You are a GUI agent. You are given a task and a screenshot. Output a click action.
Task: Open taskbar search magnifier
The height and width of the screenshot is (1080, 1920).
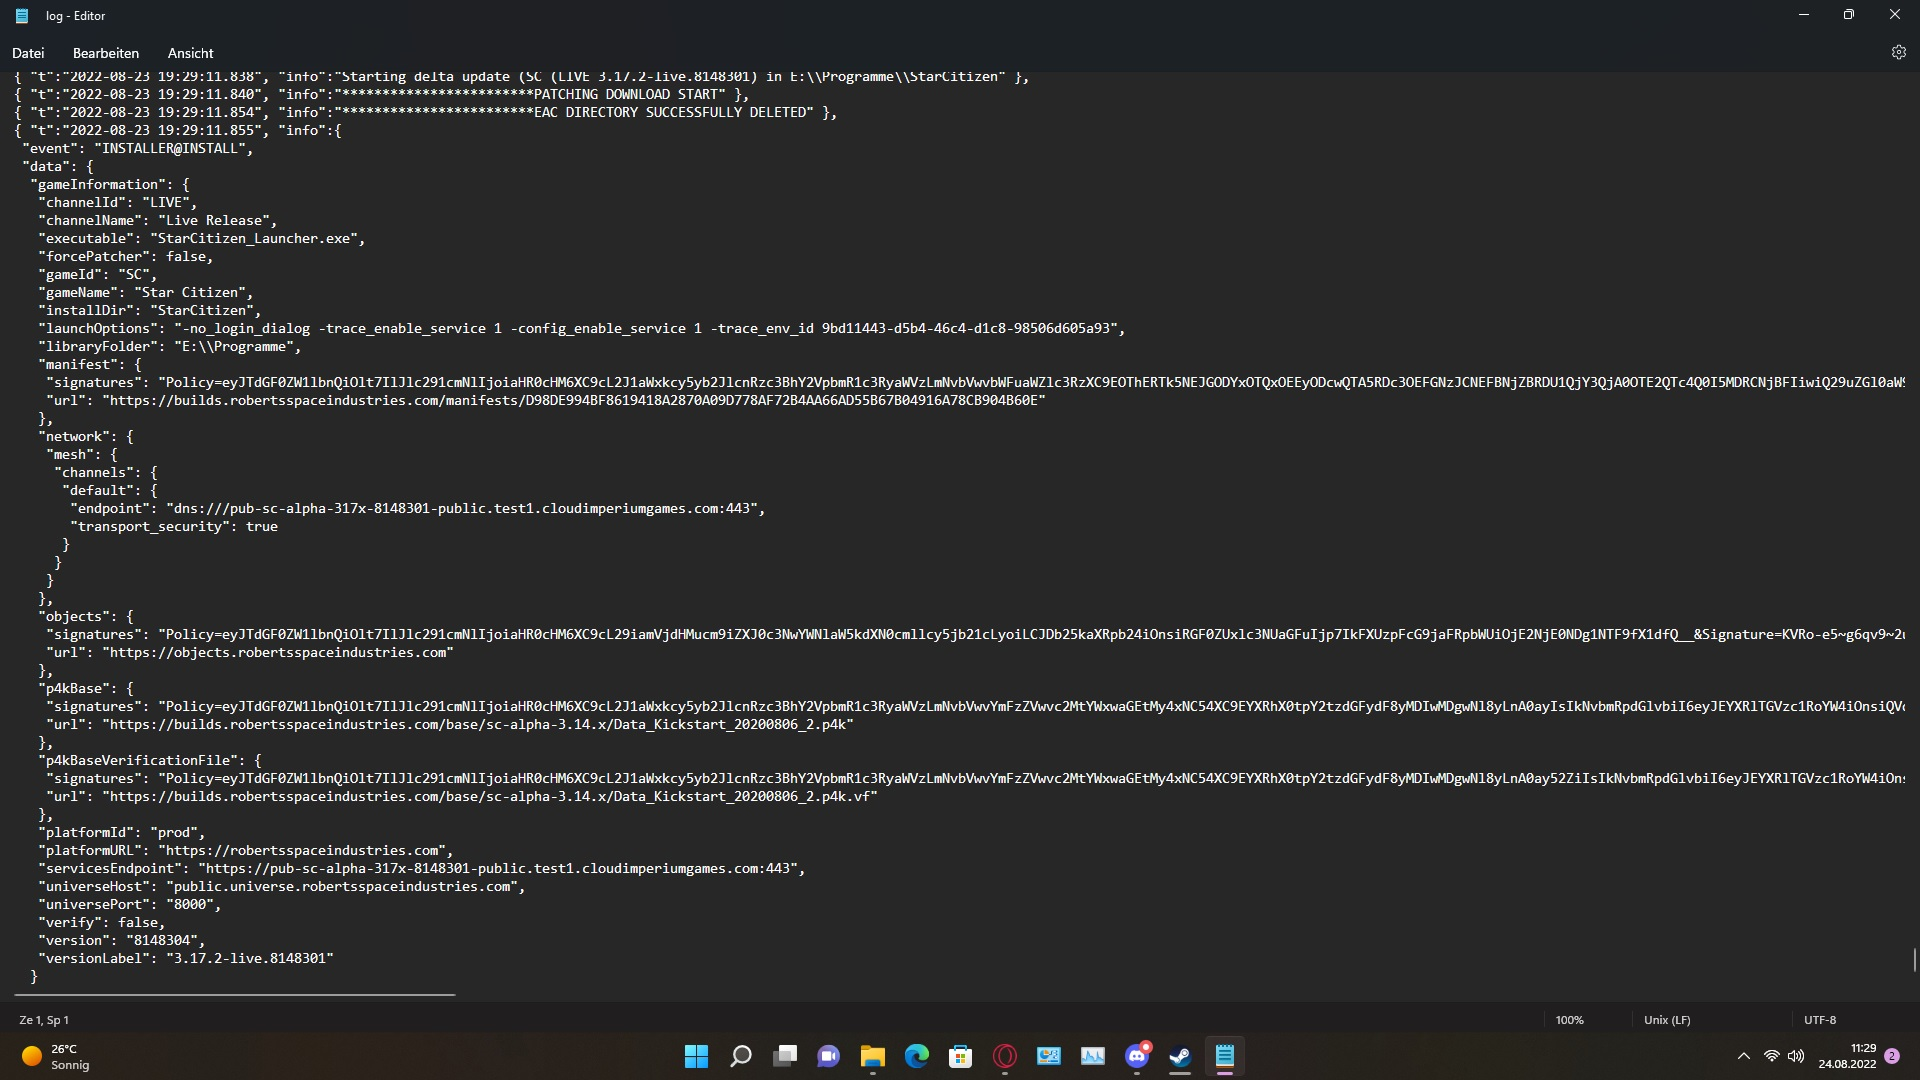pyautogui.click(x=740, y=1056)
